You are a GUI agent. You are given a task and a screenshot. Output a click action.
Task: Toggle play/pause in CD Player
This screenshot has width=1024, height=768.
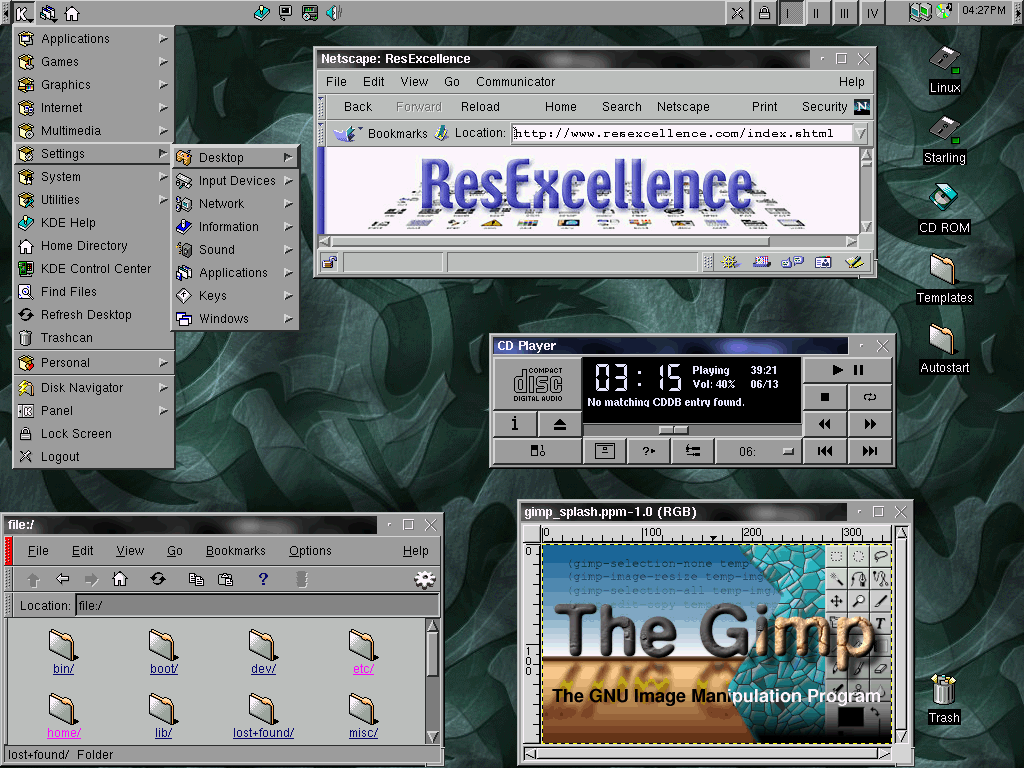point(847,370)
